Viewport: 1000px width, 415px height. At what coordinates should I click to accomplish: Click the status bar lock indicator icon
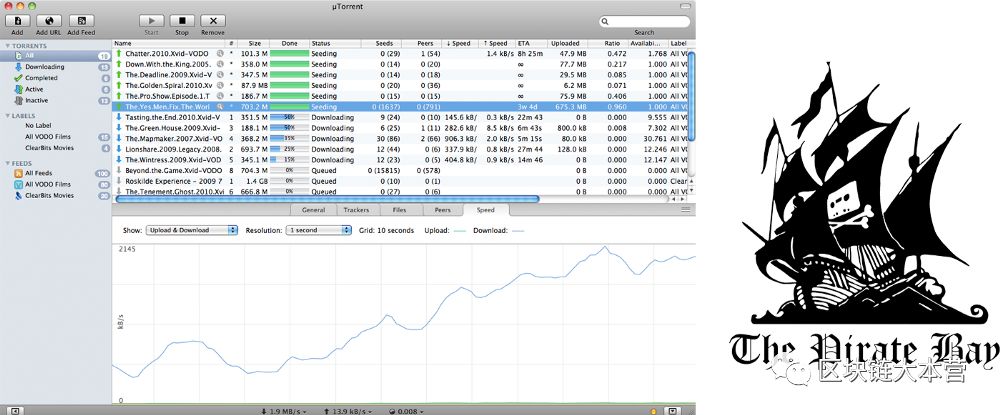[653, 411]
